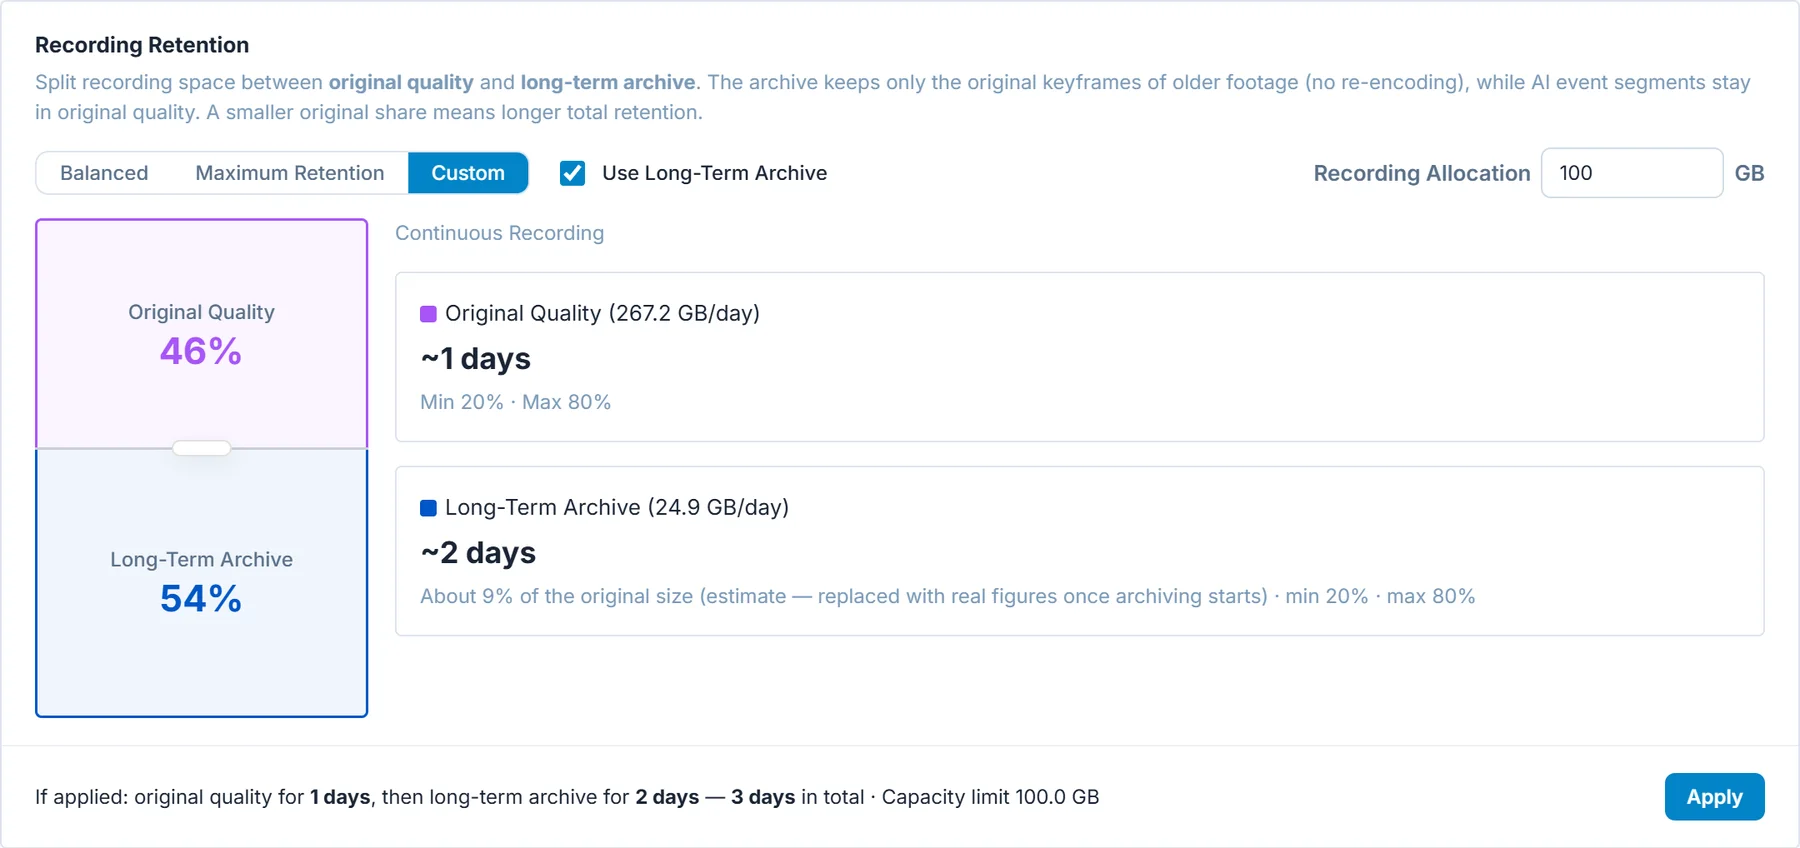Grab the split handle between quality regions

202,448
